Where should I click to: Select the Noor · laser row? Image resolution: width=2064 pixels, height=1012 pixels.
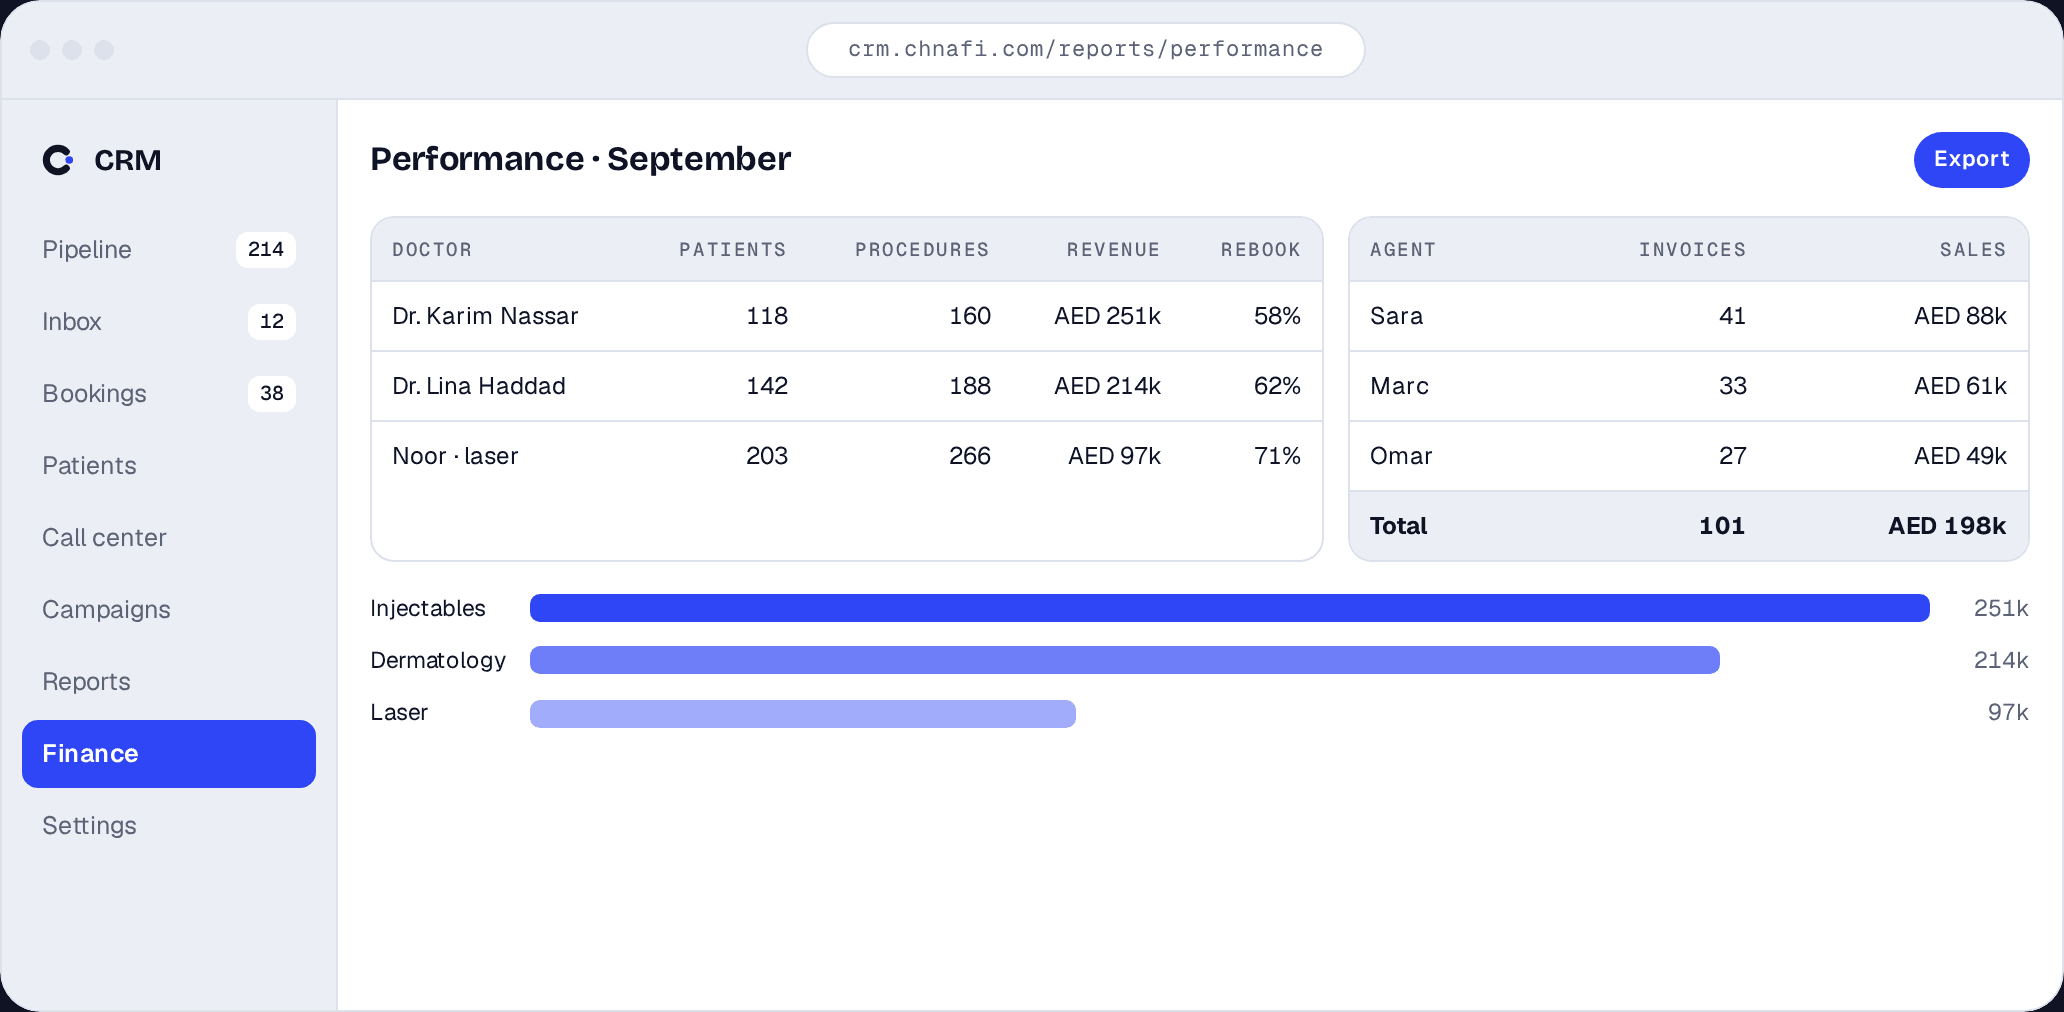(847, 456)
